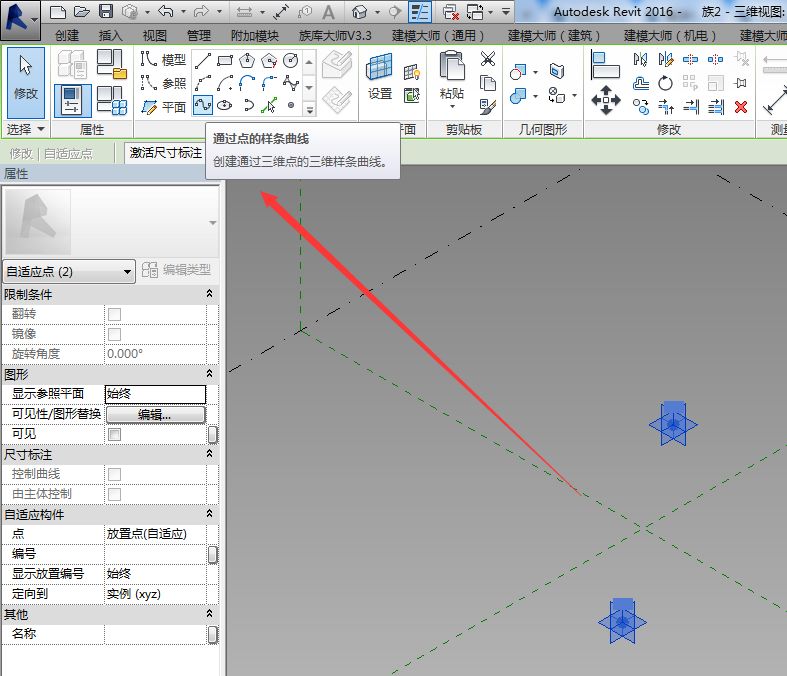The height and width of the screenshot is (676, 787).
Task: Open the Default 3D View house icon
Action: [359, 12]
